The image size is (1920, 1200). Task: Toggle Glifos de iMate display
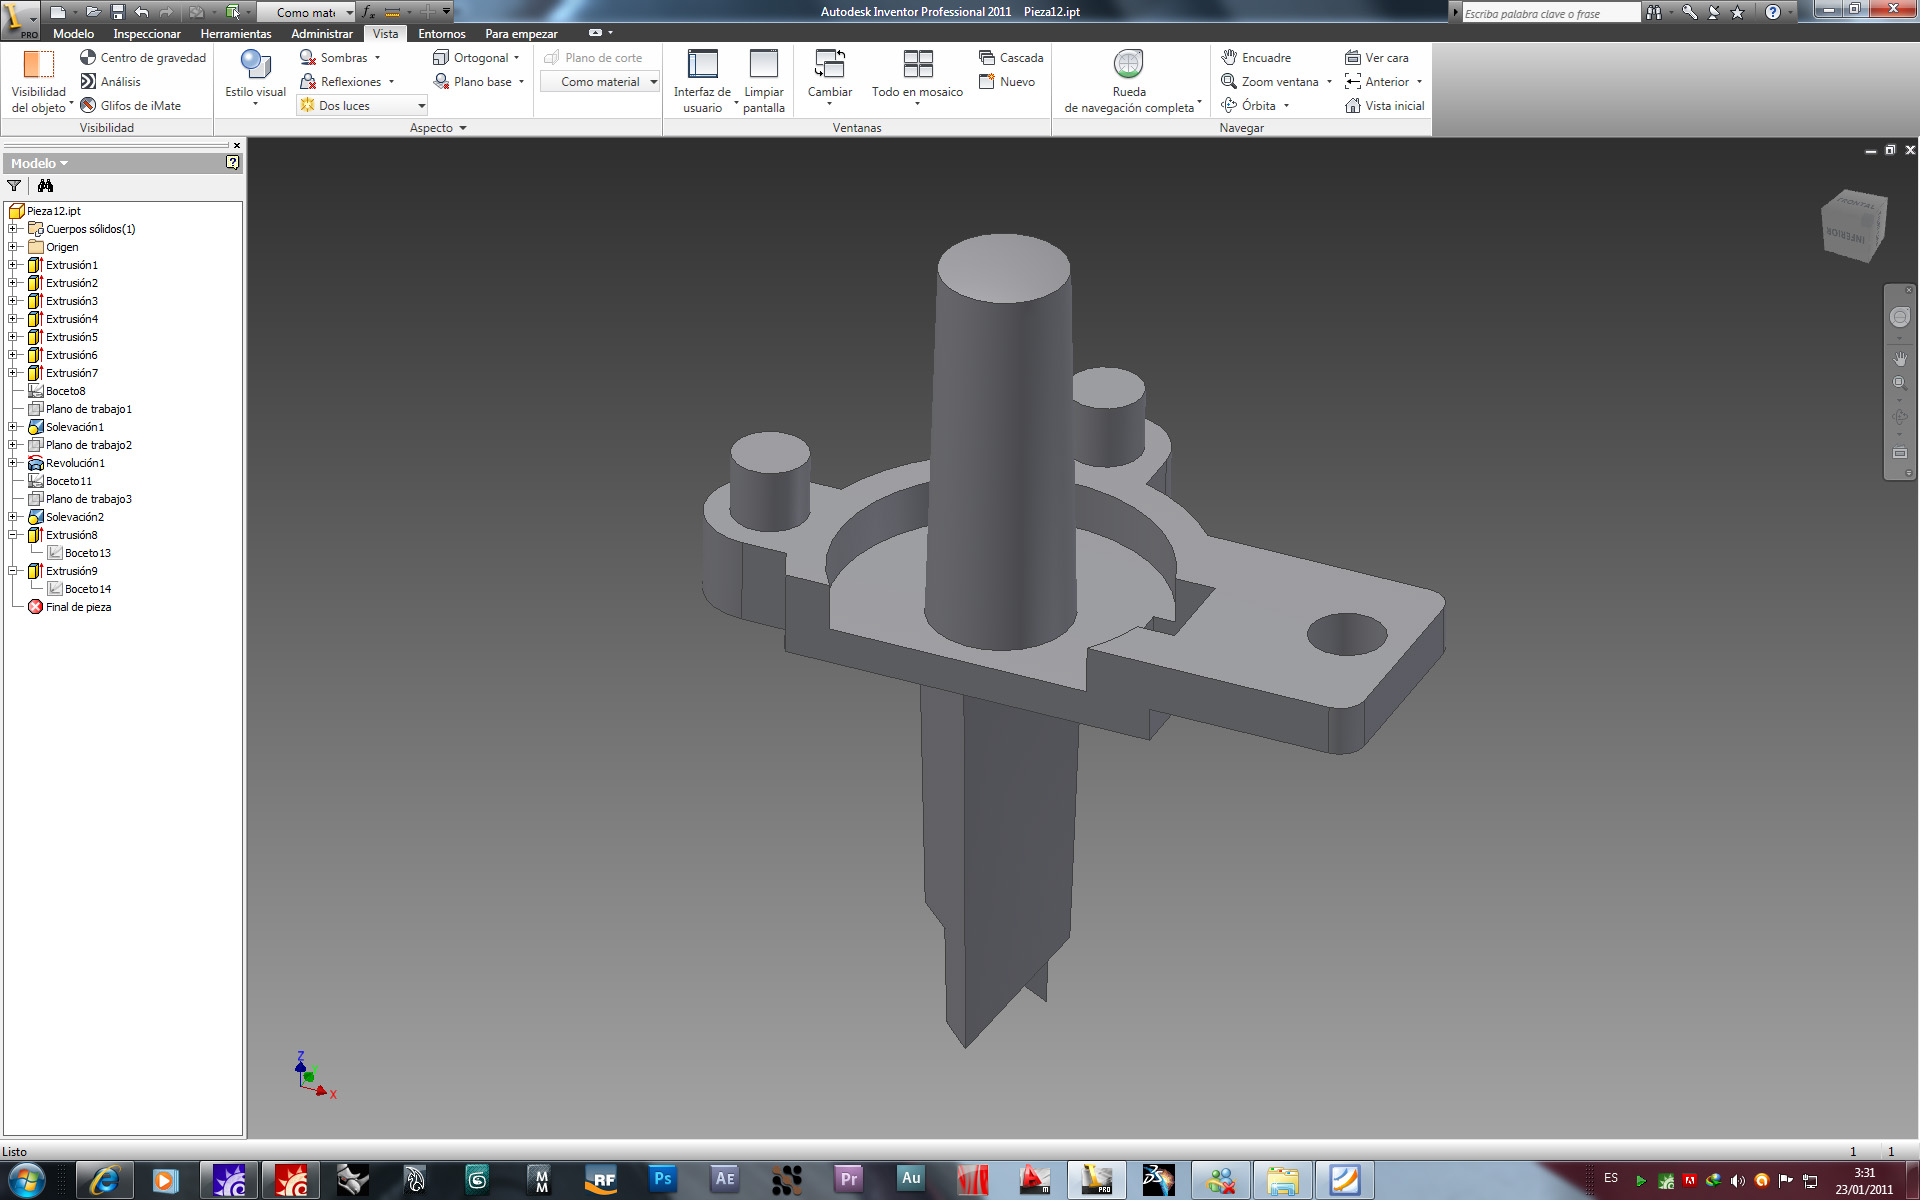click(x=130, y=106)
